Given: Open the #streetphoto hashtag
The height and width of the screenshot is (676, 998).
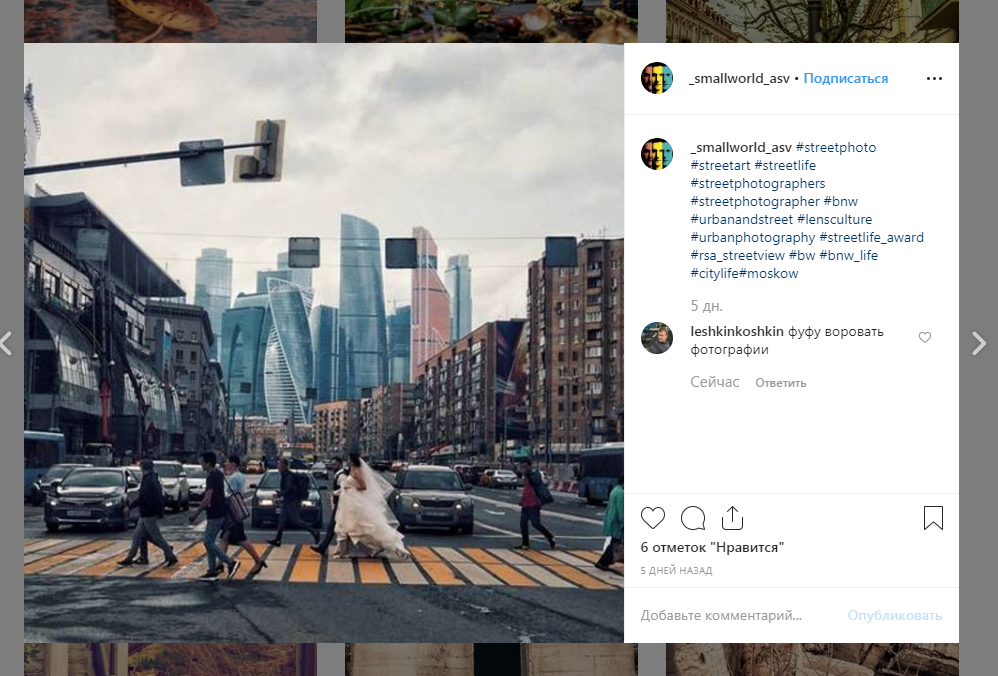Looking at the screenshot, I should tap(836, 148).
